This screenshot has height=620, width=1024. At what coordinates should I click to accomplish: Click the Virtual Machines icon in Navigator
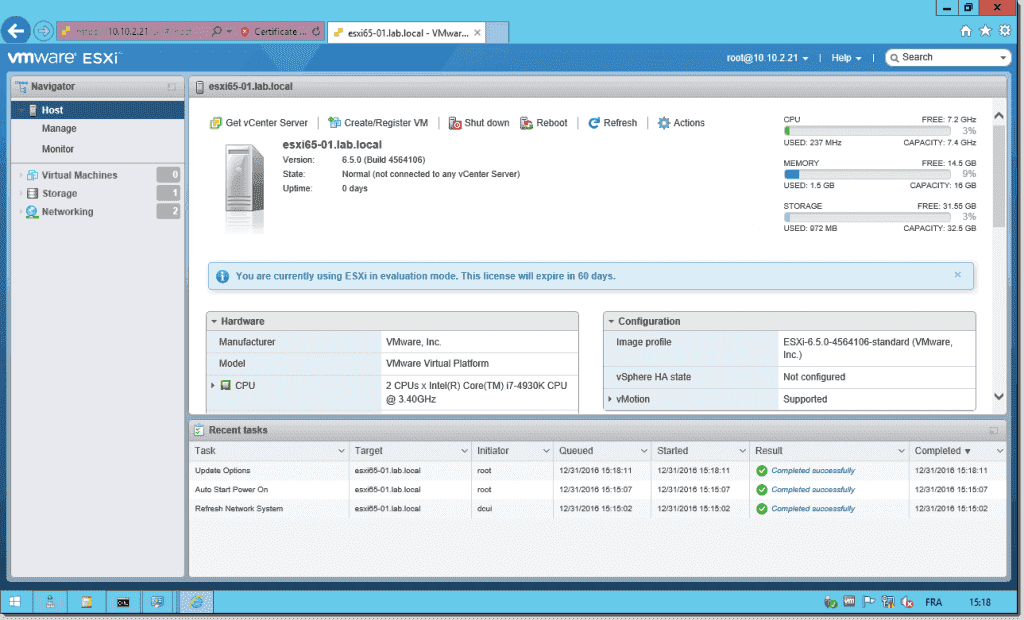(30, 174)
